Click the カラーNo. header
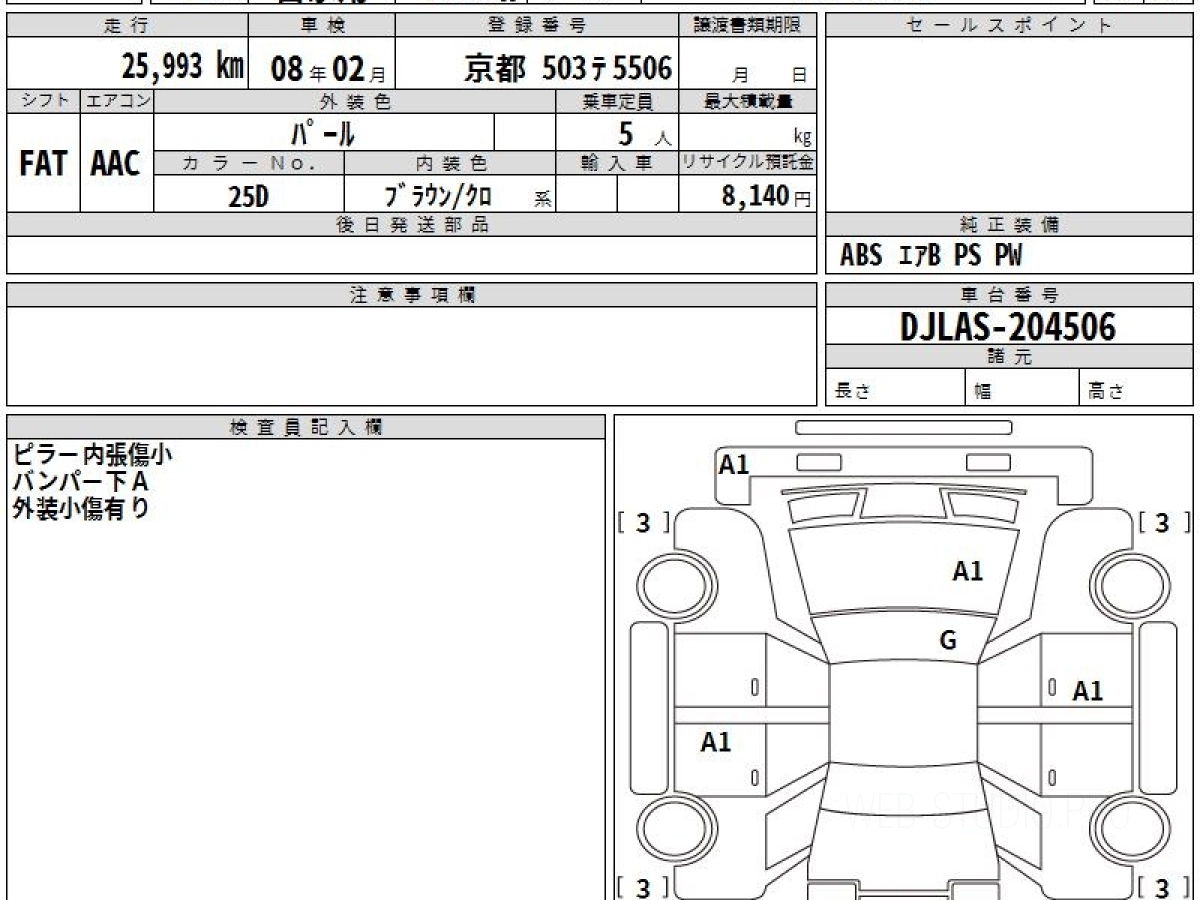The height and width of the screenshot is (900, 1200). click(249, 163)
